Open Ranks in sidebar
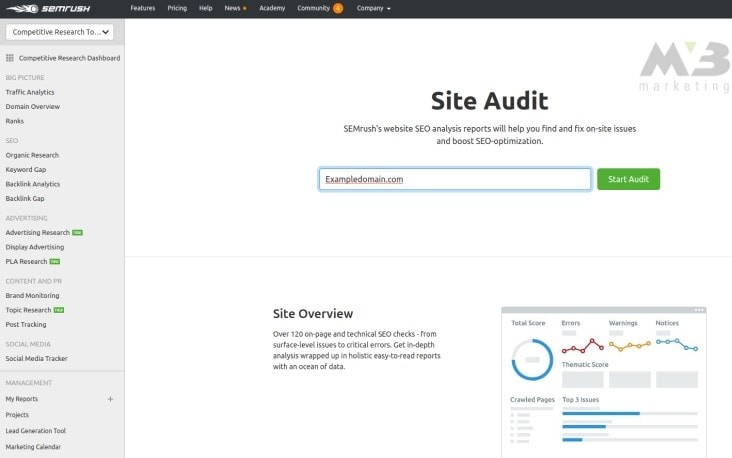This screenshot has width=732, height=458. point(14,121)
